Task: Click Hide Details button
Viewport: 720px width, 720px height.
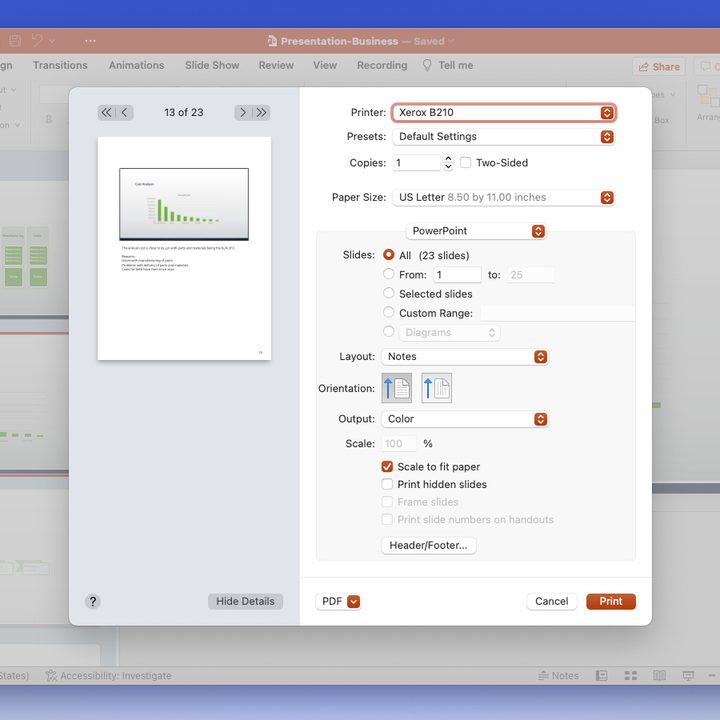Action: coord(245,602)
